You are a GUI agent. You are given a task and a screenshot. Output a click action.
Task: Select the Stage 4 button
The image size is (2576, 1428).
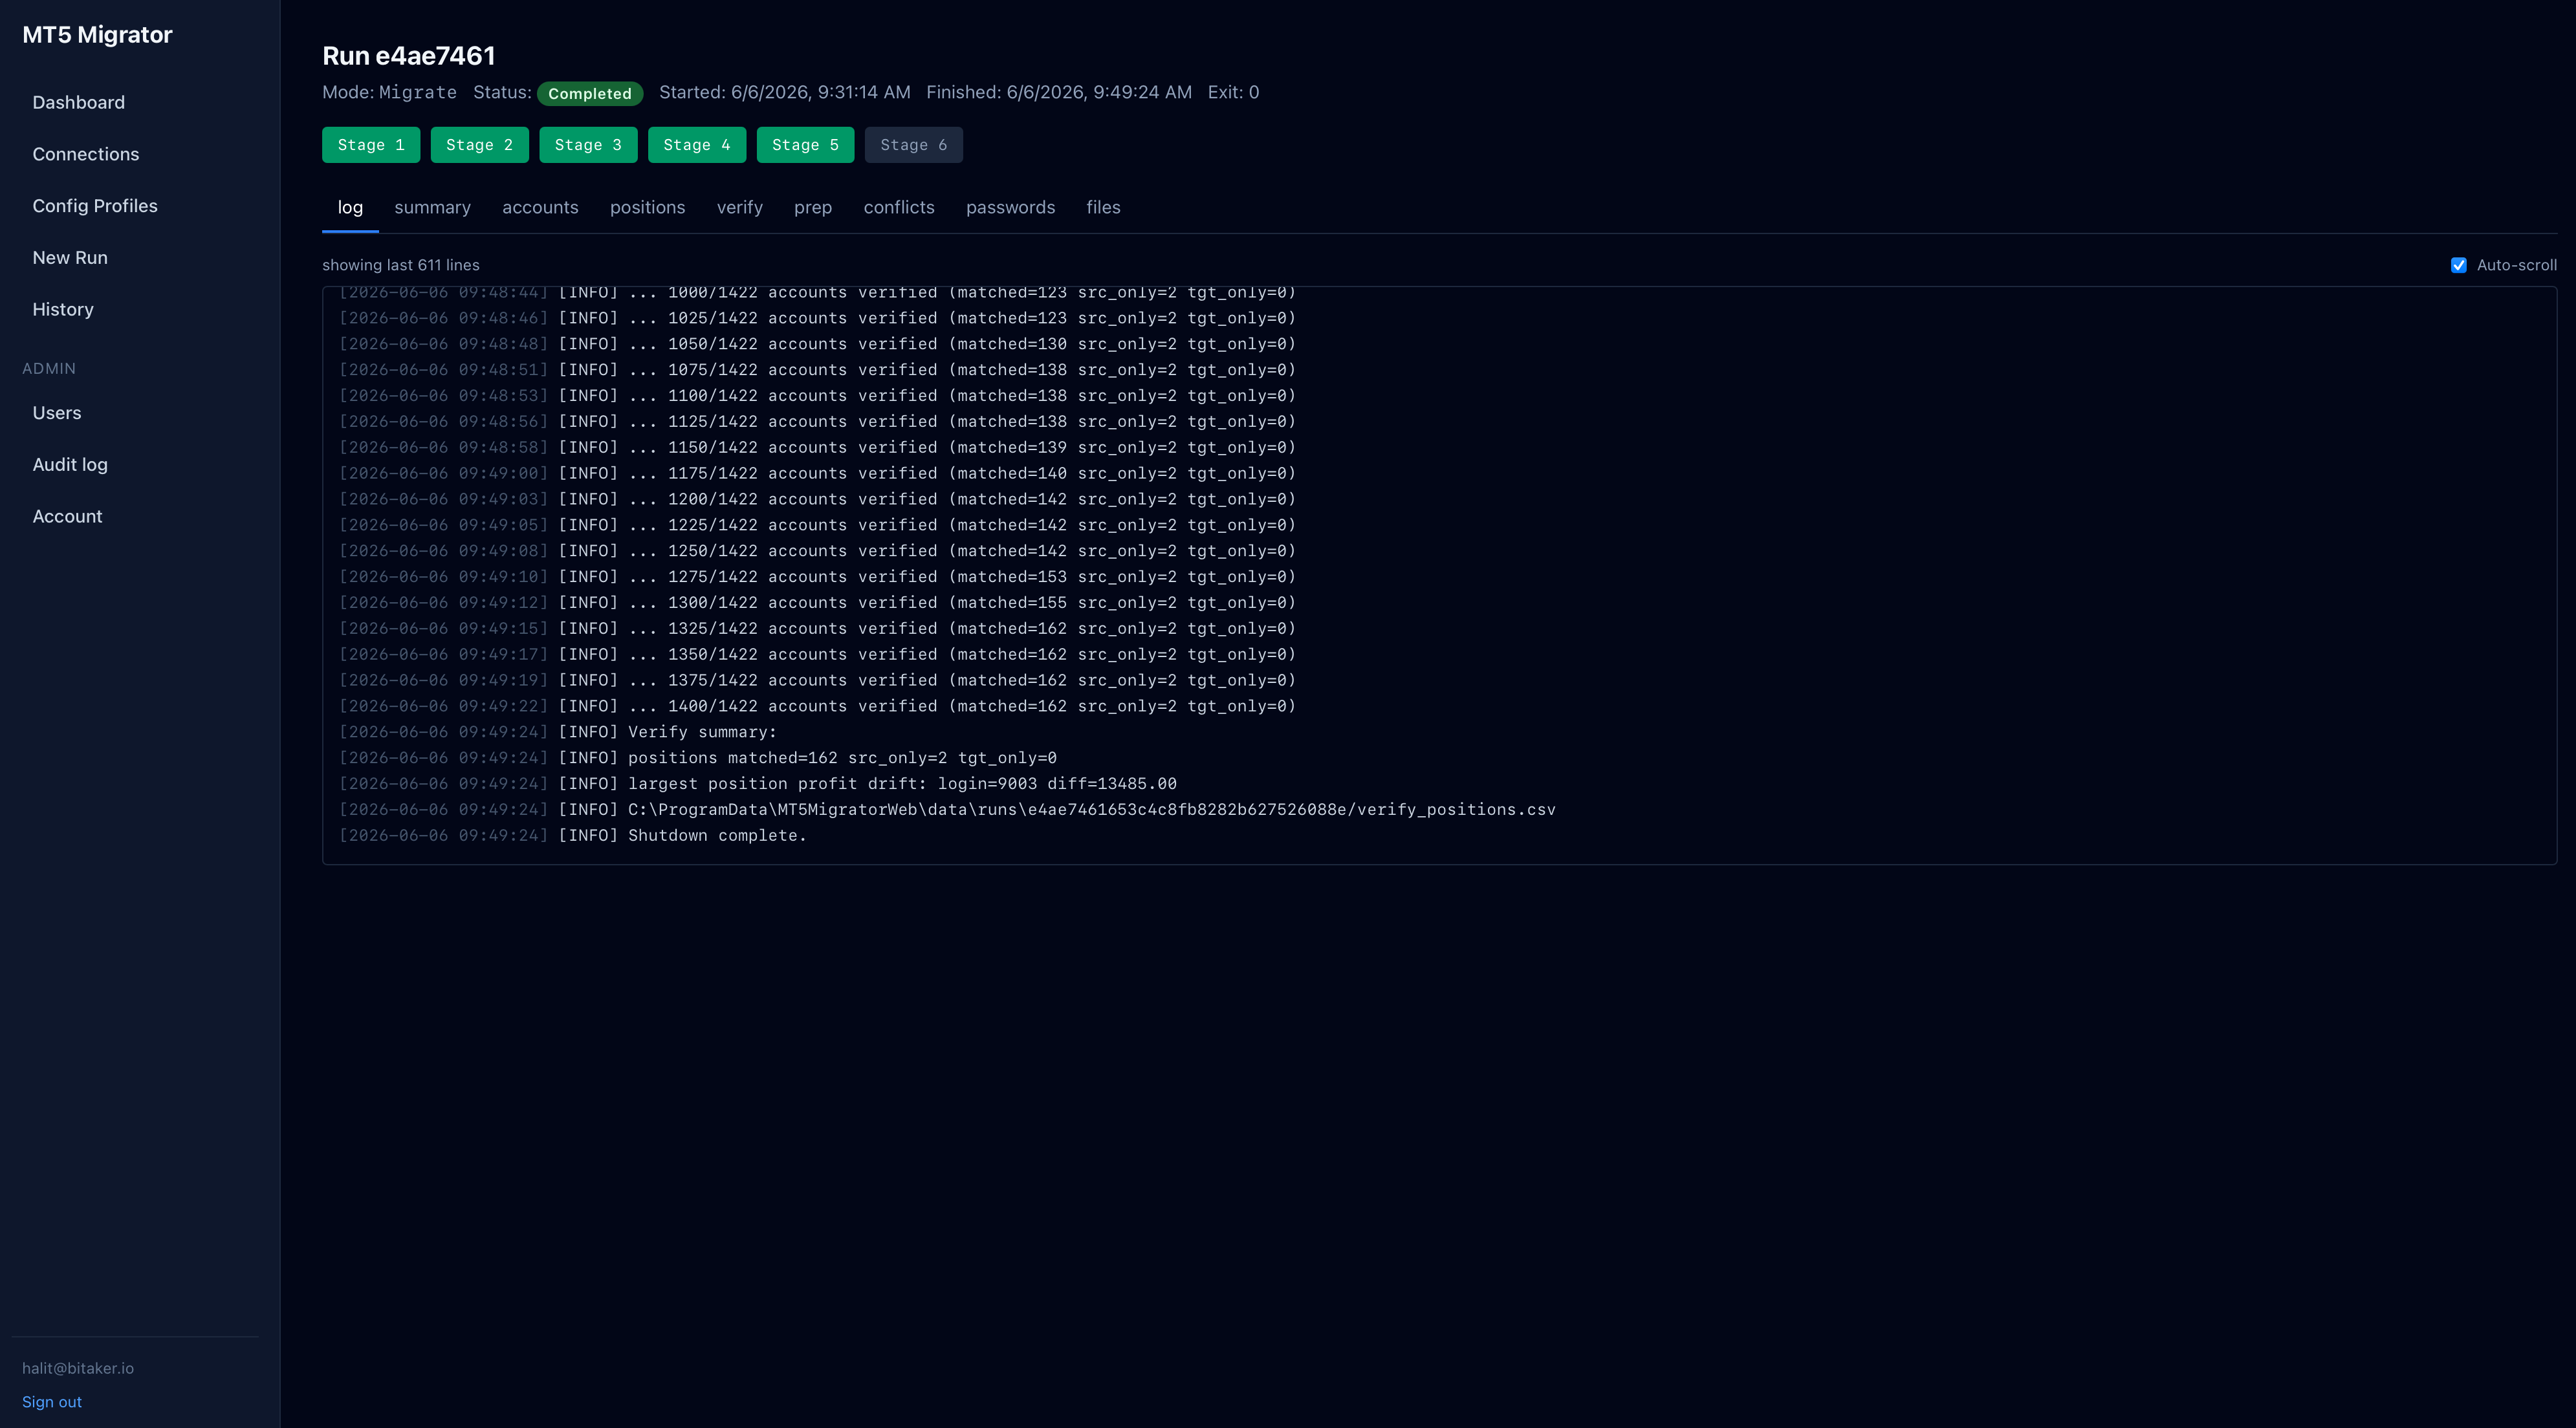tap(697, 145)
